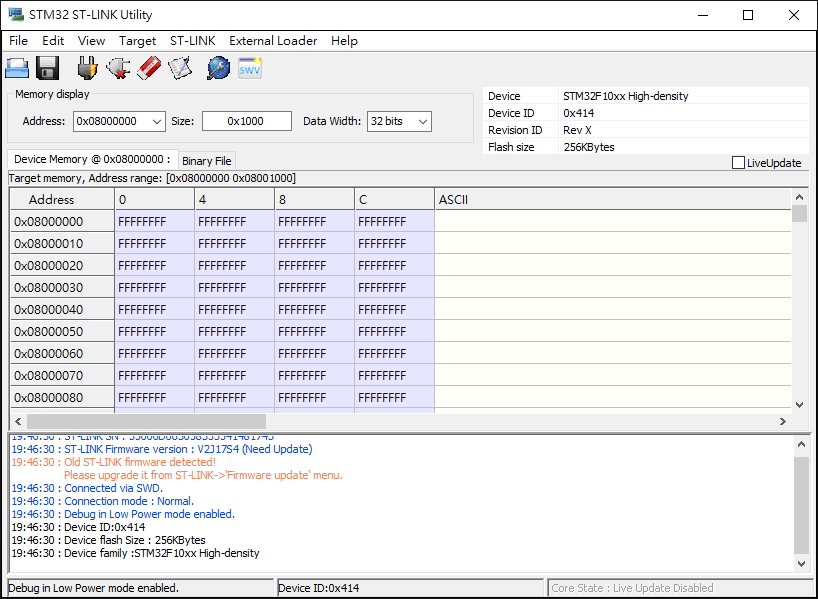
Task: Click log panel scroll down arrow
Action: point(801,563)
